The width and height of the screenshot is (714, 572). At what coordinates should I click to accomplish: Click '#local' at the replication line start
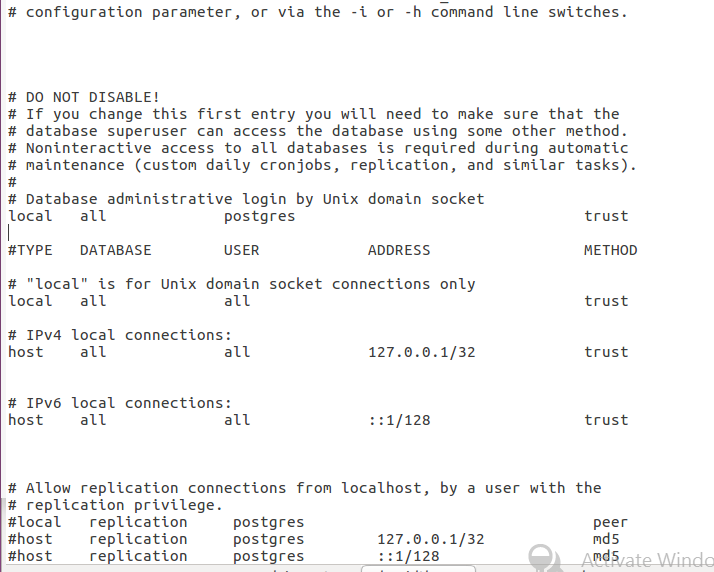click(x=34, y=522)
